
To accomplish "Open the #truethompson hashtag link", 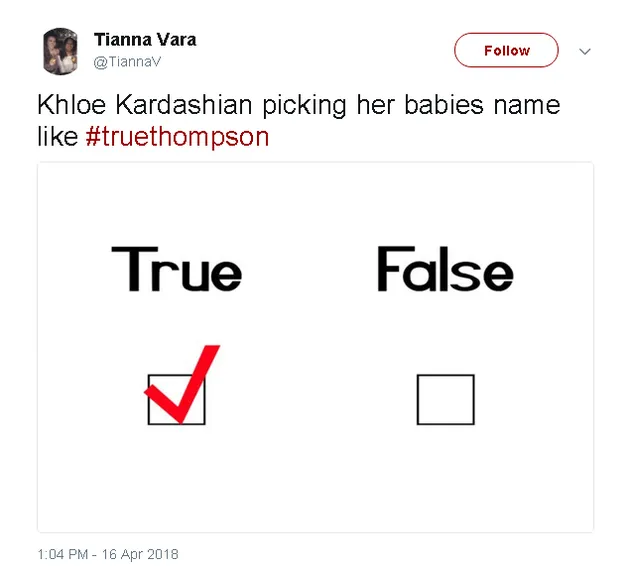I will pos(178,137).
